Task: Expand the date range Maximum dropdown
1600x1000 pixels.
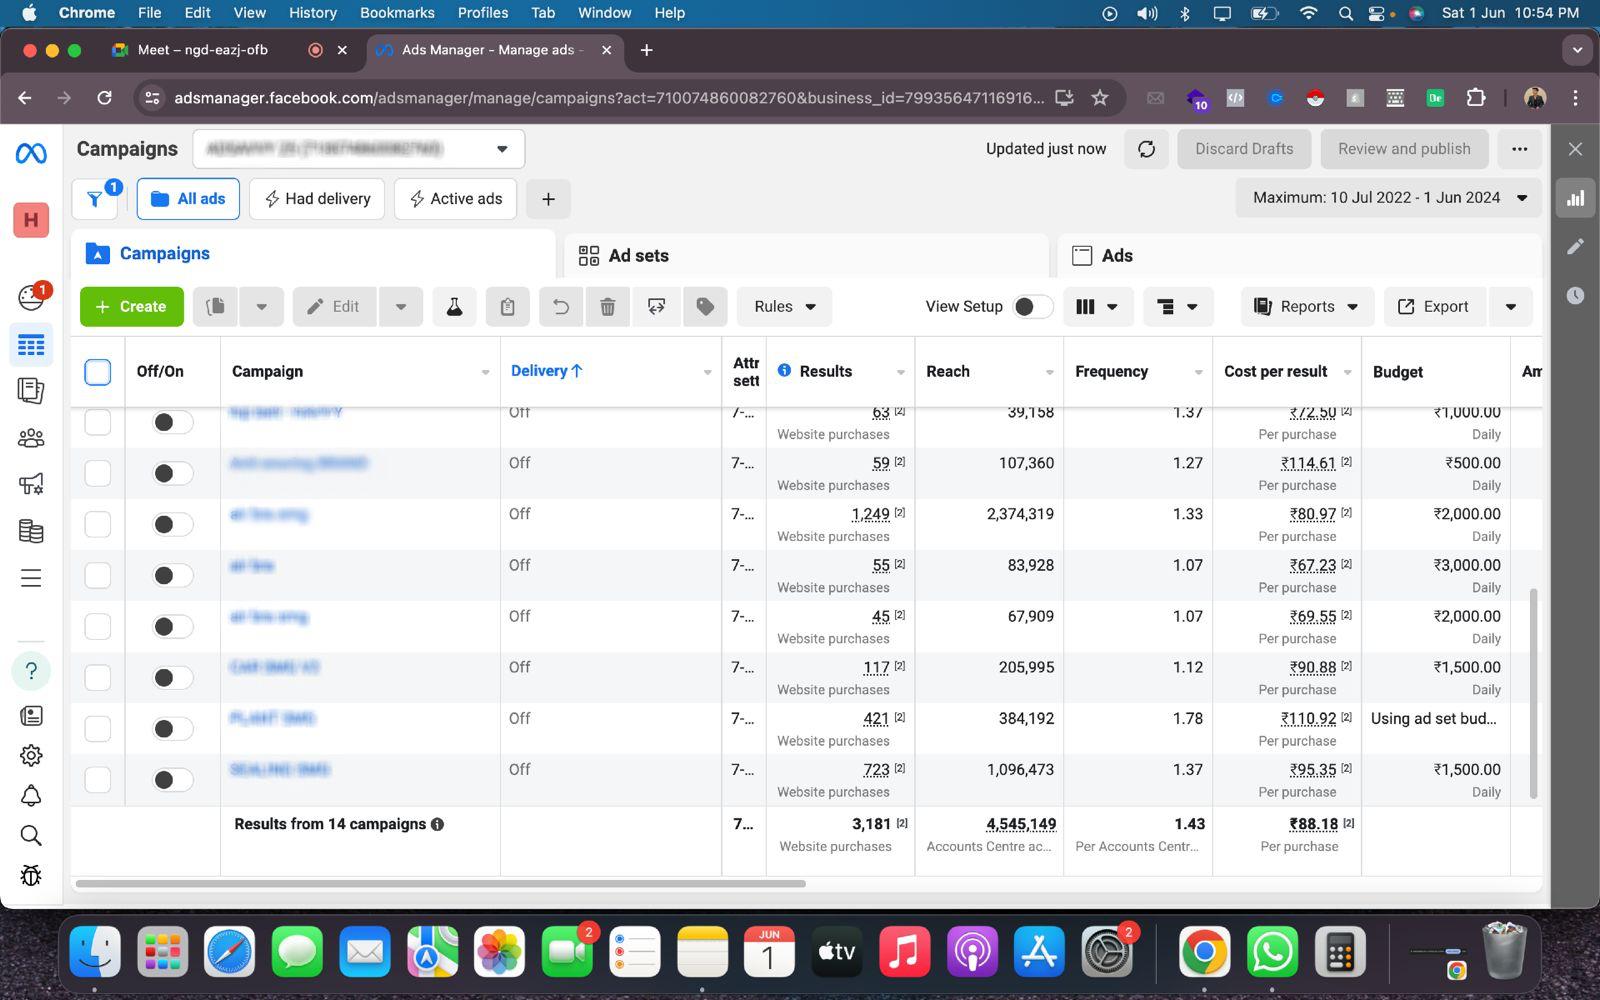Action: 1389,198
